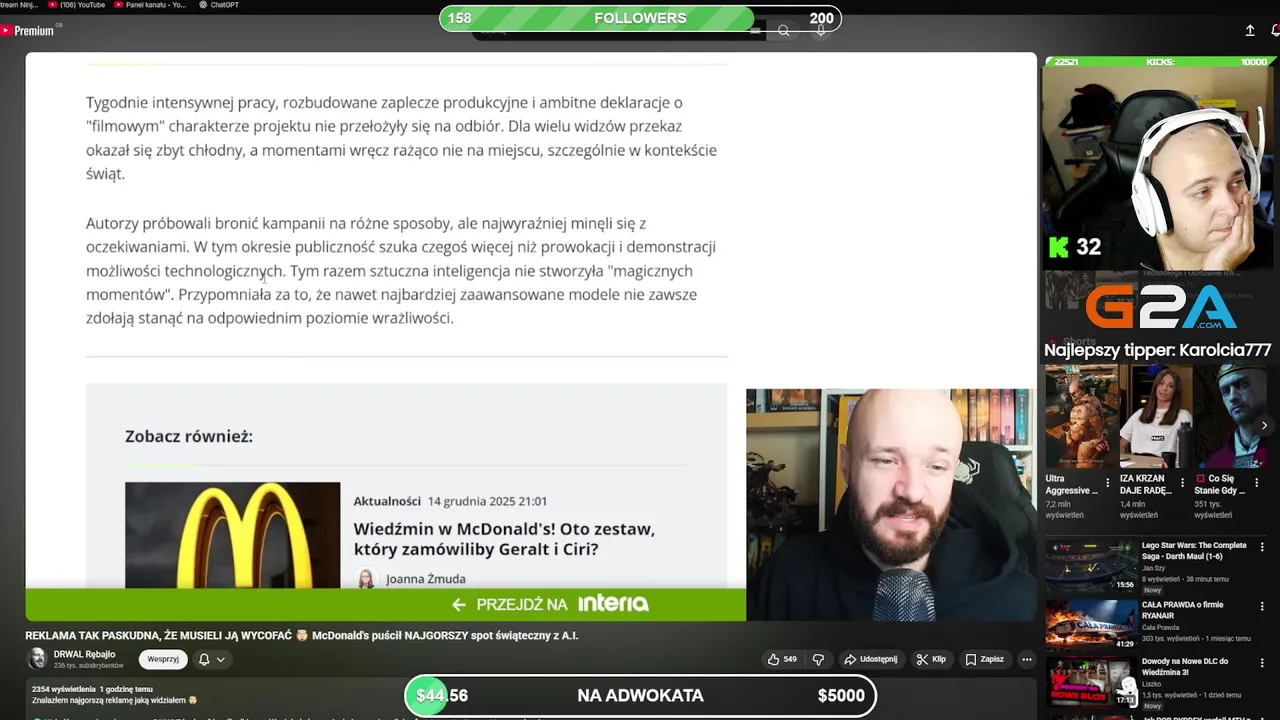Open 'Dowody na Nowe DLC do Wiedźmina 3!' title
Viewport: 1280px width, 720px height.
(x=1185, y=667)
